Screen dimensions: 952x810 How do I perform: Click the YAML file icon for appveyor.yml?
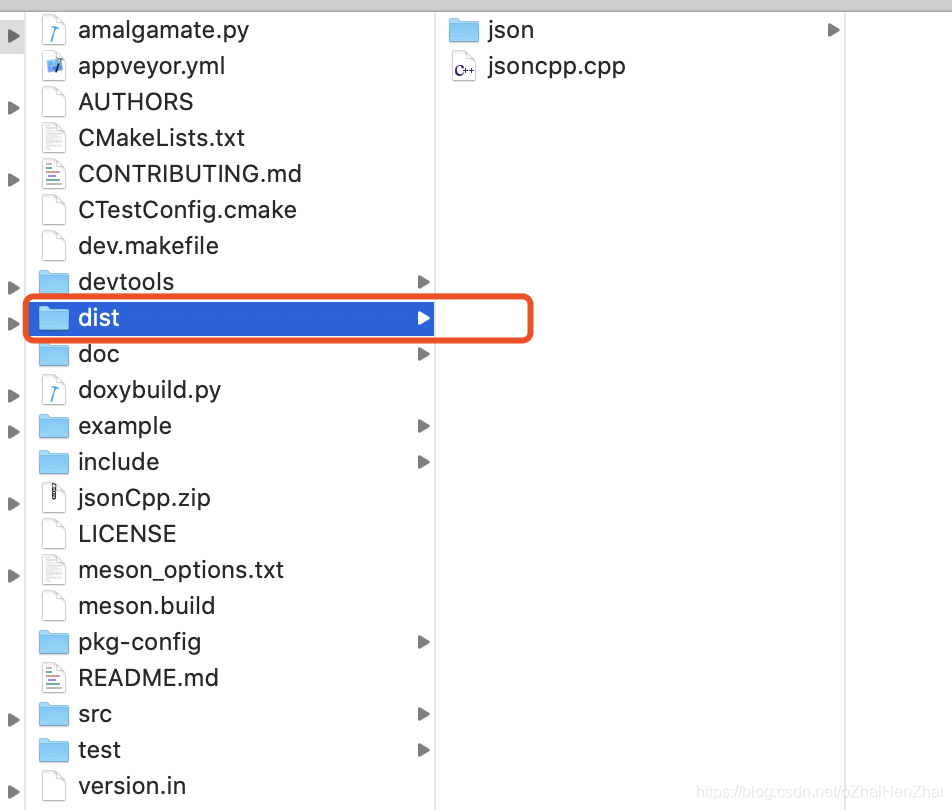pyautogui.click(x=54, y=66)
